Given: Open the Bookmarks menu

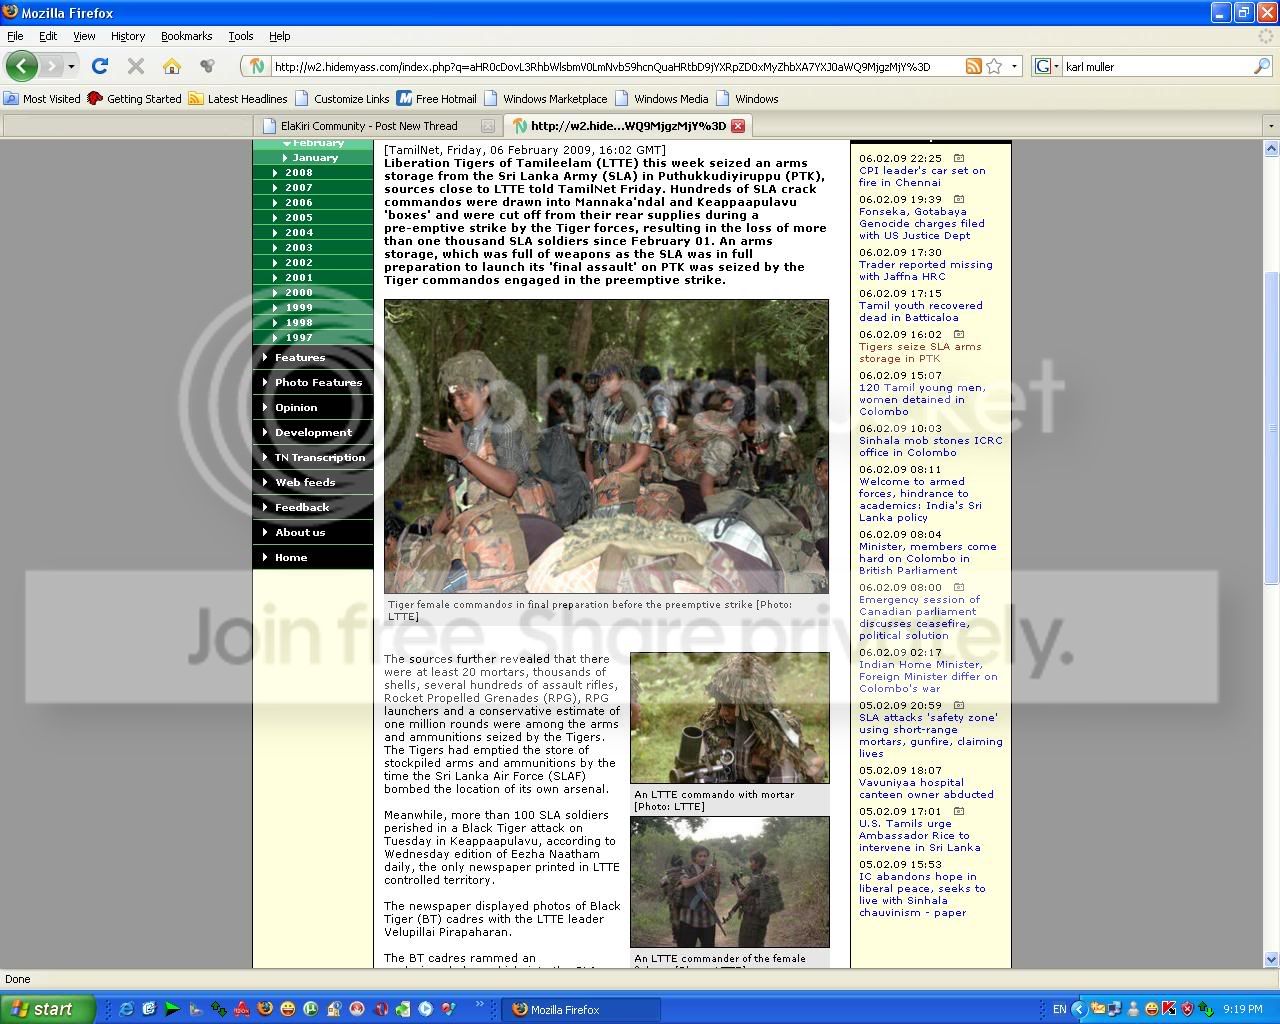Looking at the screenshot, I should [186, 36].
